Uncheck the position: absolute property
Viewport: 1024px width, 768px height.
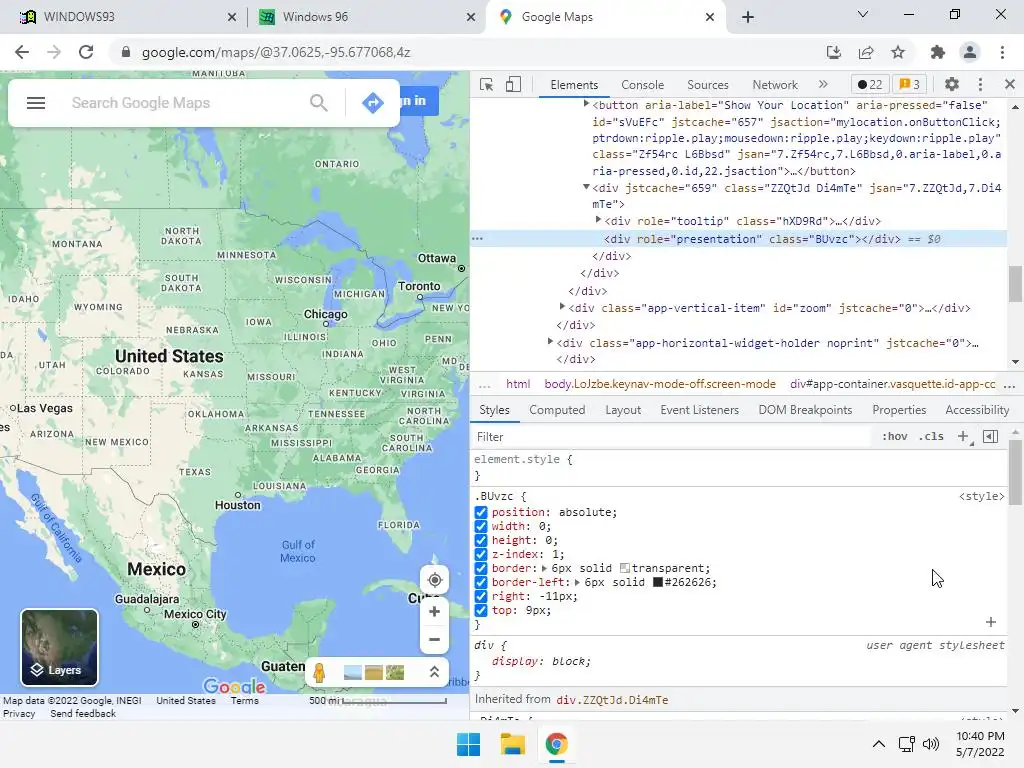[481, 512]
